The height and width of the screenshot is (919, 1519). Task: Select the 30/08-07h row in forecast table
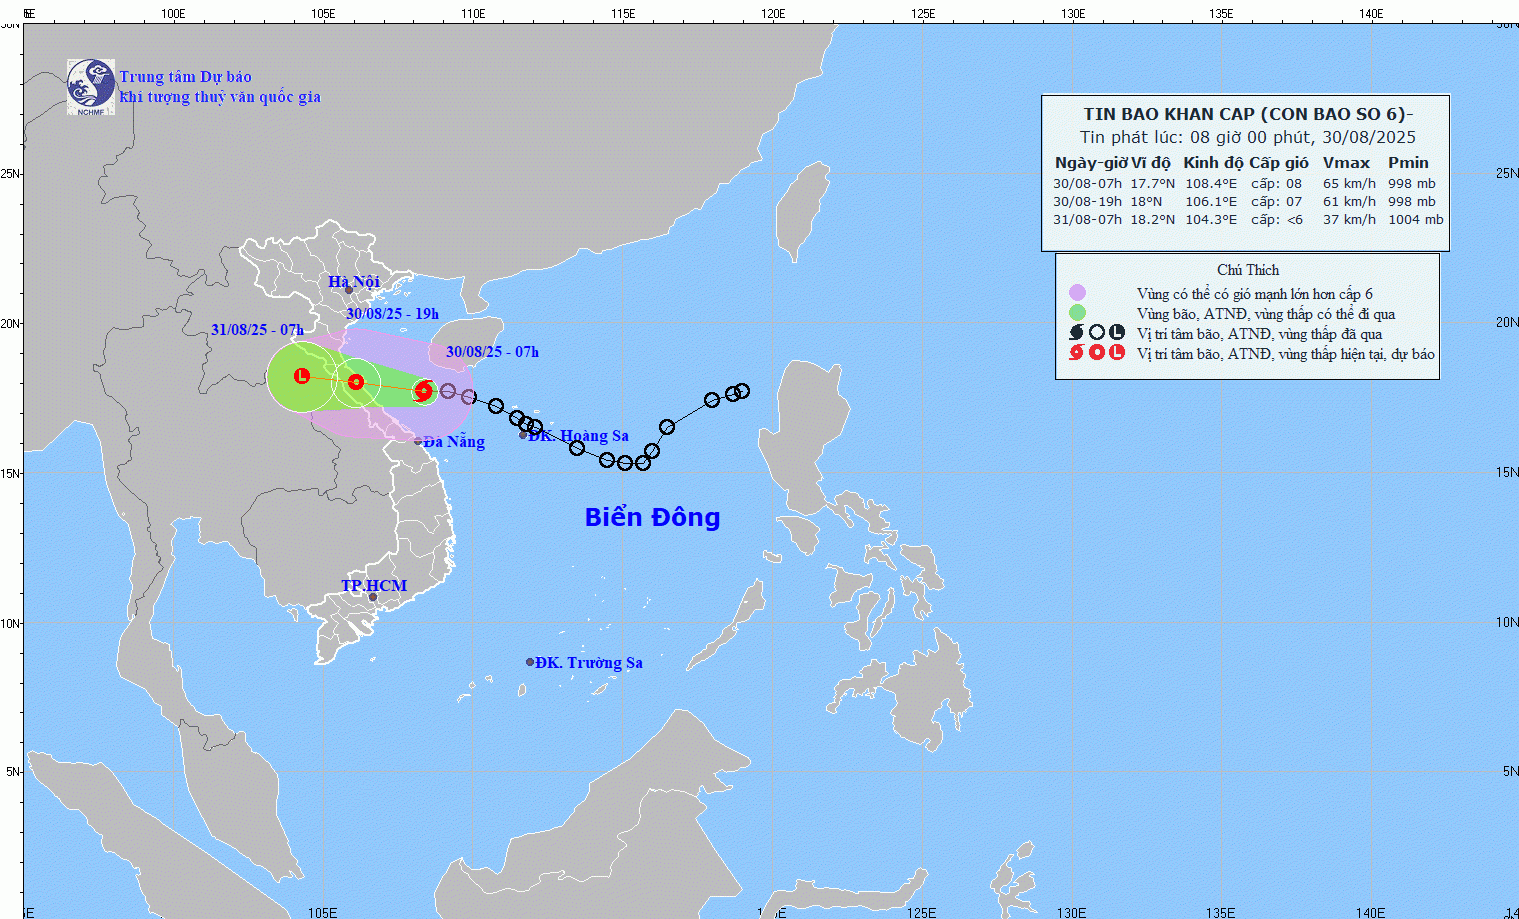click(1247, 184)
